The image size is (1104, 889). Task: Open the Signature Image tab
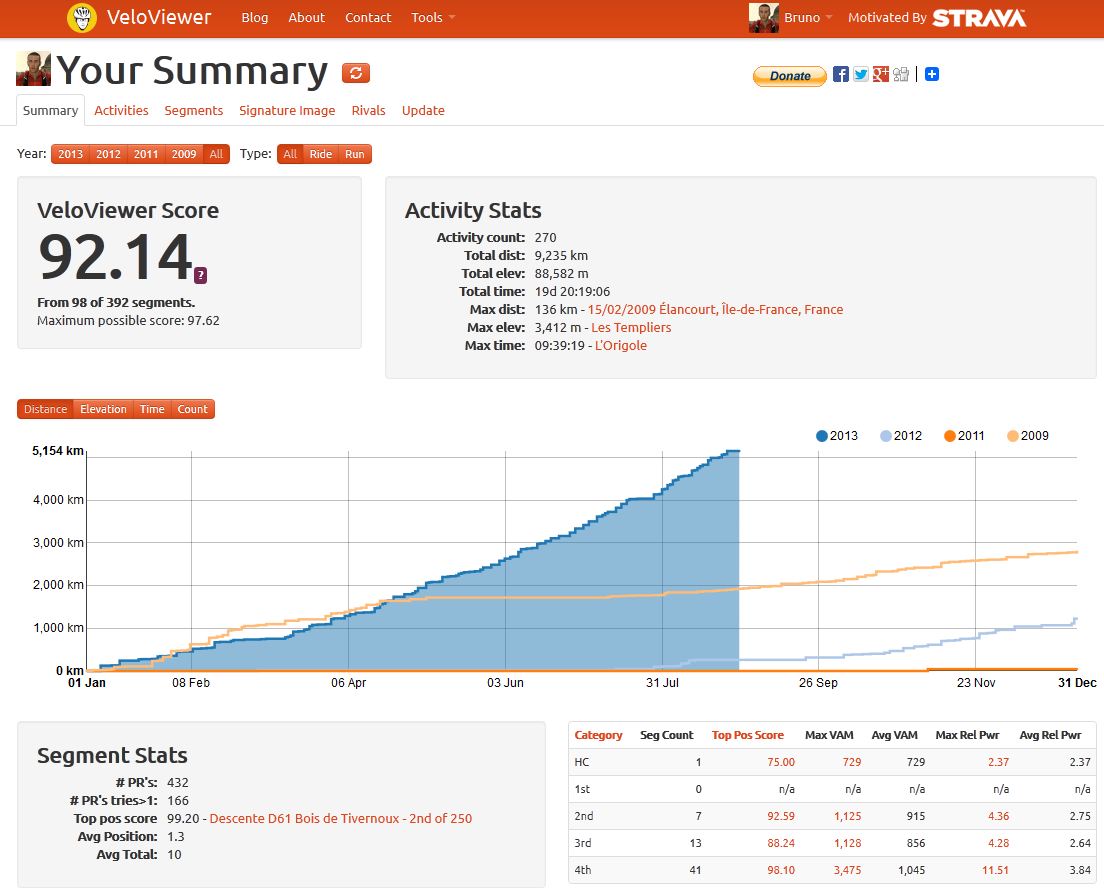click(x=287, y=110)
